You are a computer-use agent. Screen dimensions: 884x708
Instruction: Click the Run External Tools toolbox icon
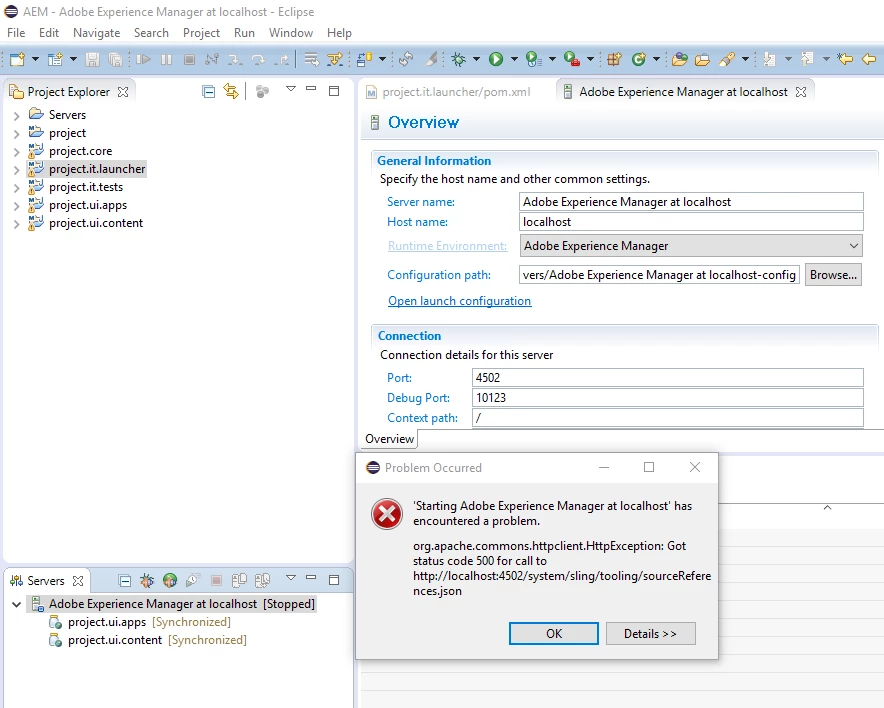[x=571, y=59]
